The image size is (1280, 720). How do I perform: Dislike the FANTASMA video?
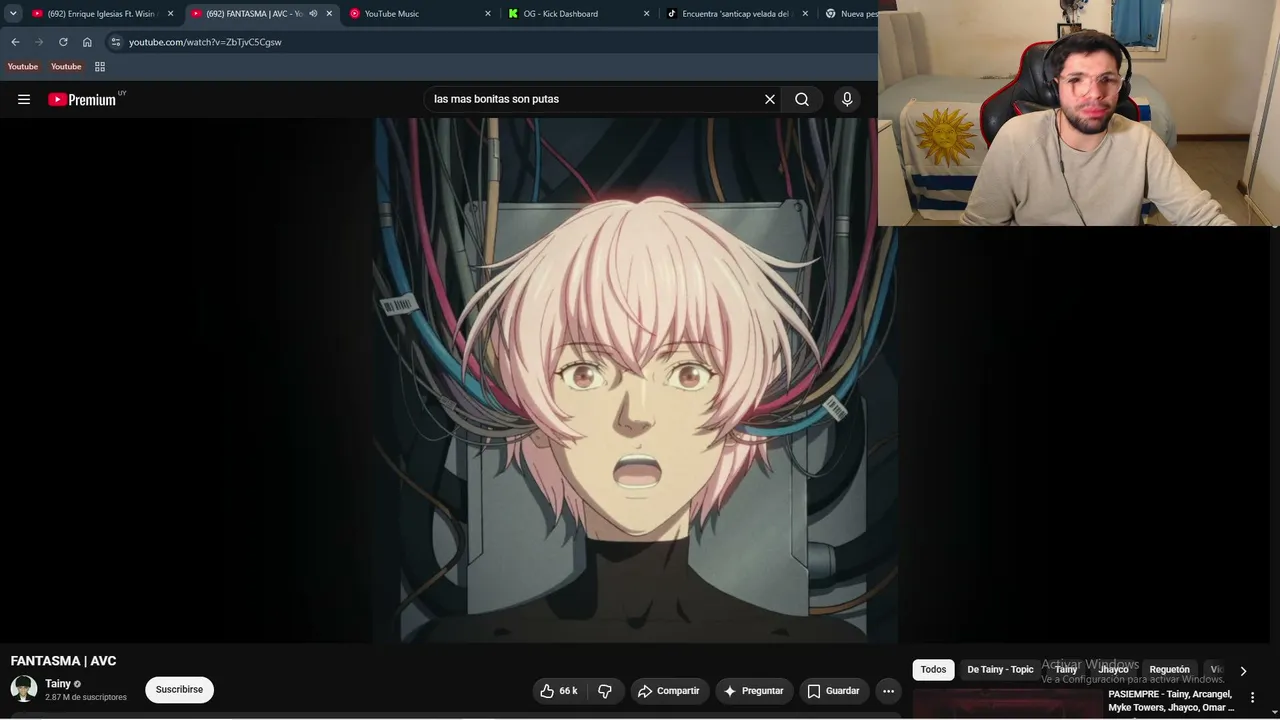tap(605, 691)
